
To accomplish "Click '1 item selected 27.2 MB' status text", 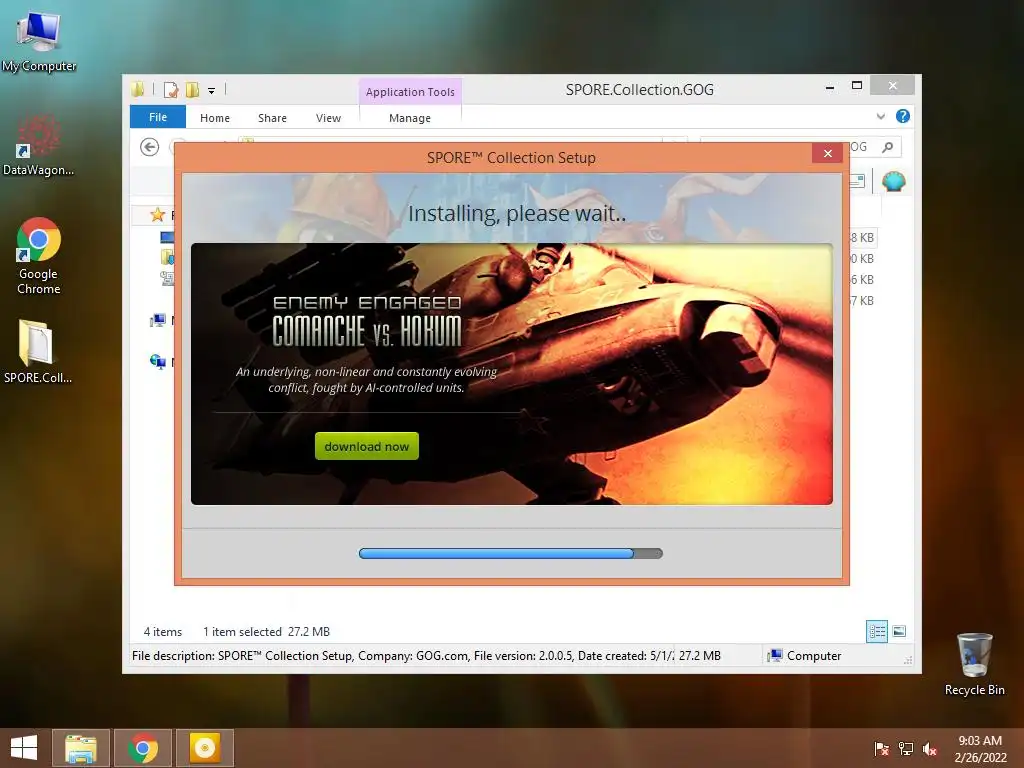I will click(266, 632).
